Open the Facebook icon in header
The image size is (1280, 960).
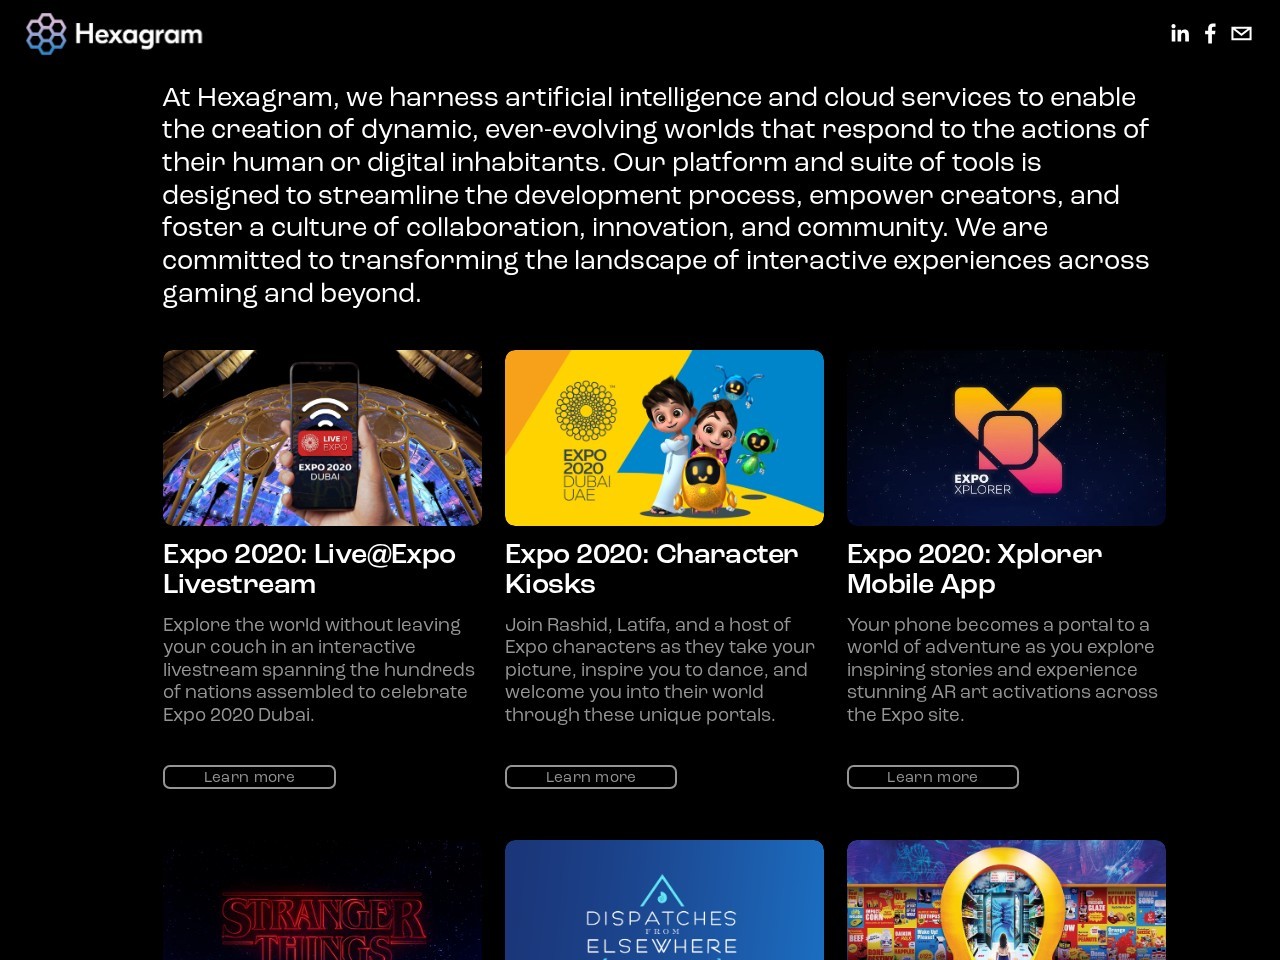click(x=1210, y=34)
